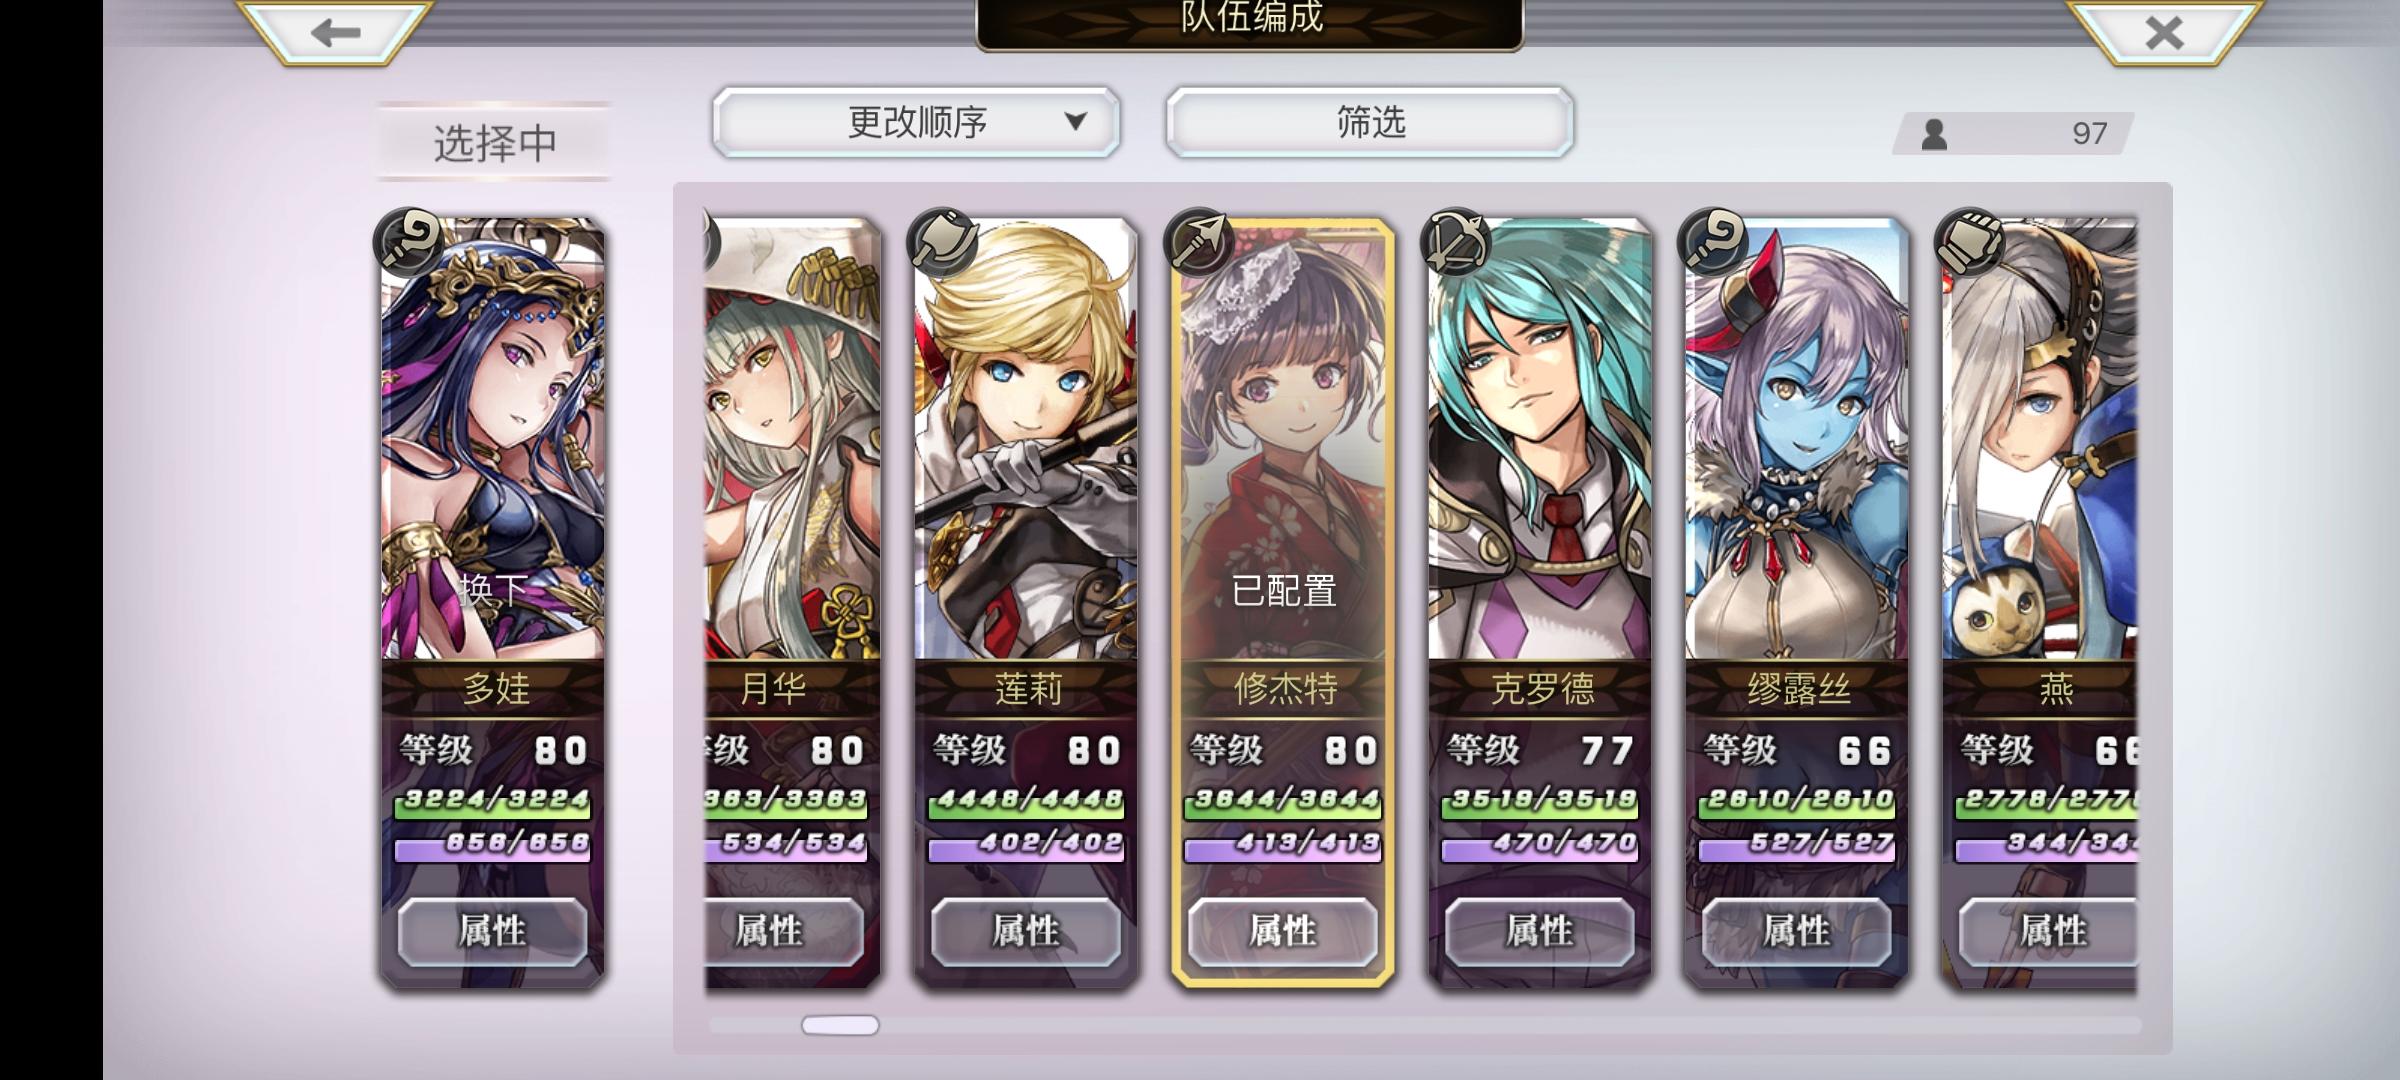Tap the character count person icon
The height and width of the screenshot is (1080, 2400).
[x=1934, y=133]
